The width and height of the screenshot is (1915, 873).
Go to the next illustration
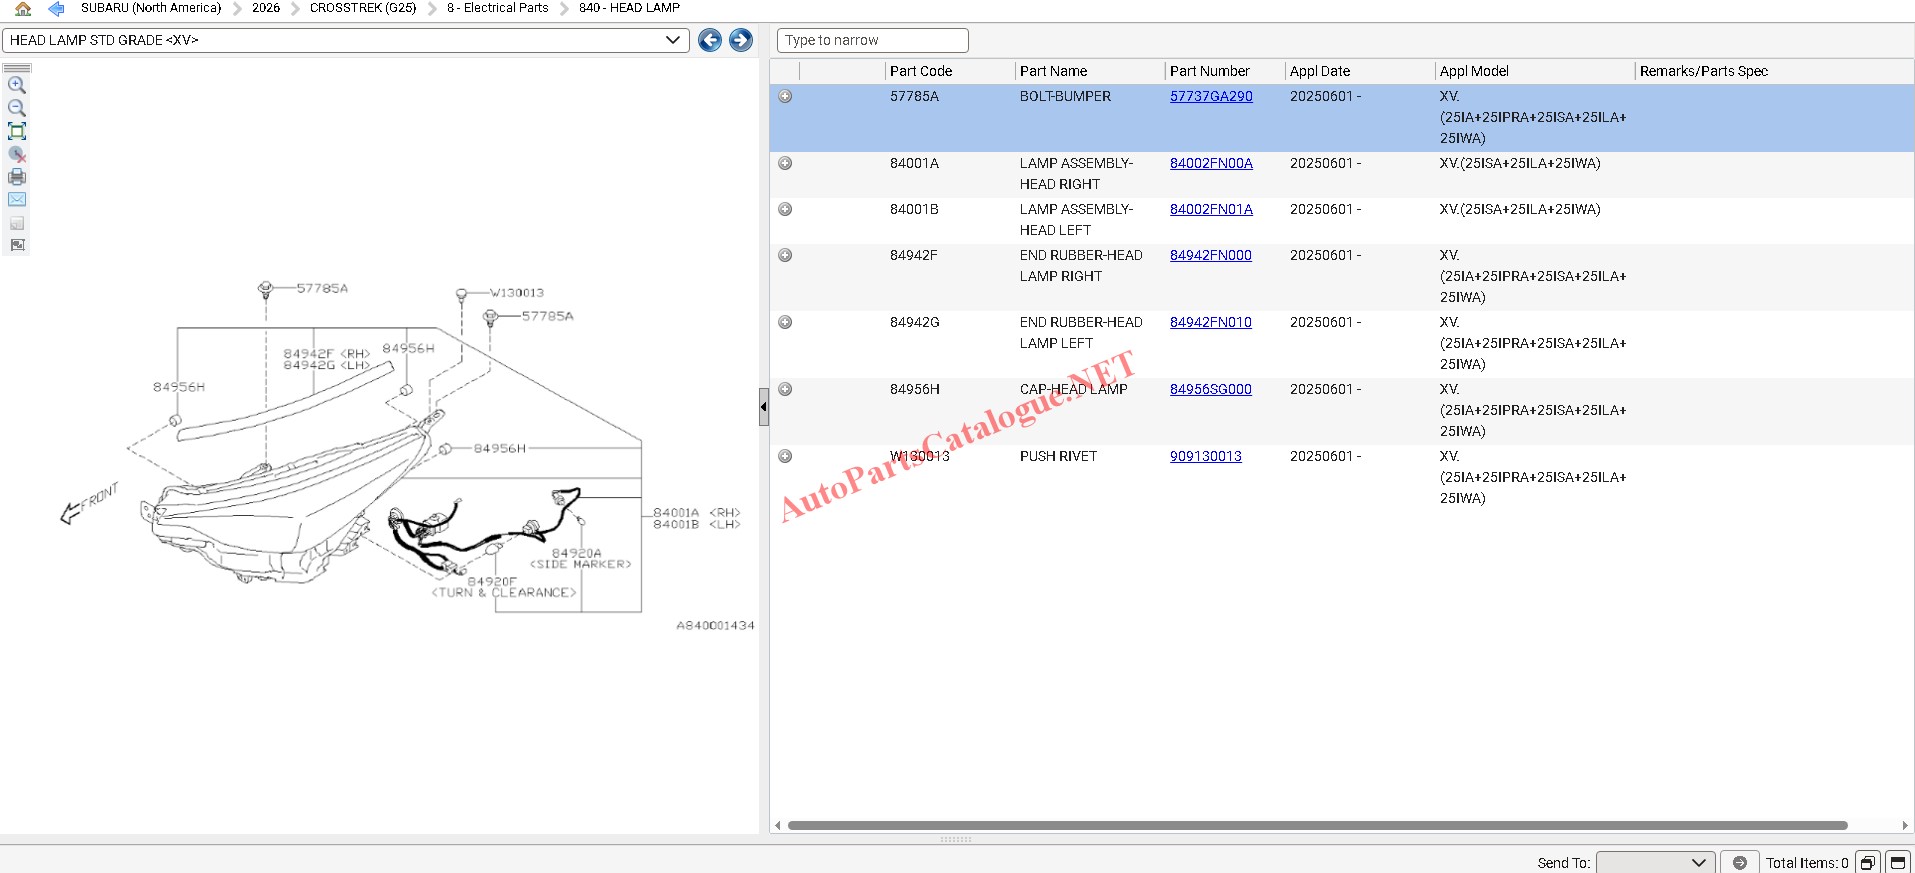(740, 40)
